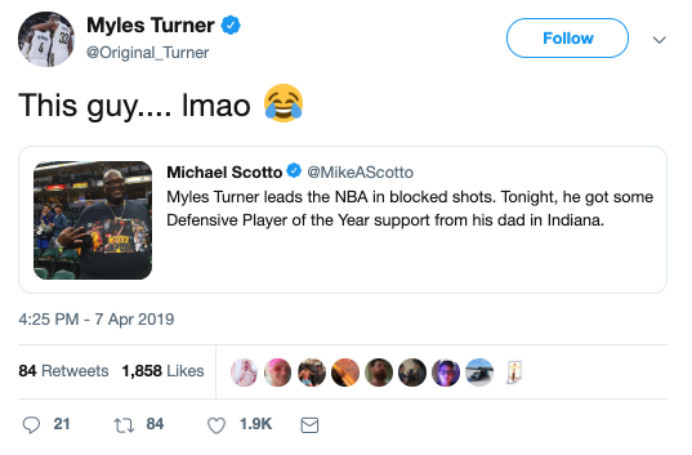Click the laughing-crying emoji in tweet
Image resolution: width=692 pixels, height=455 pixels.
pos(282,105)
